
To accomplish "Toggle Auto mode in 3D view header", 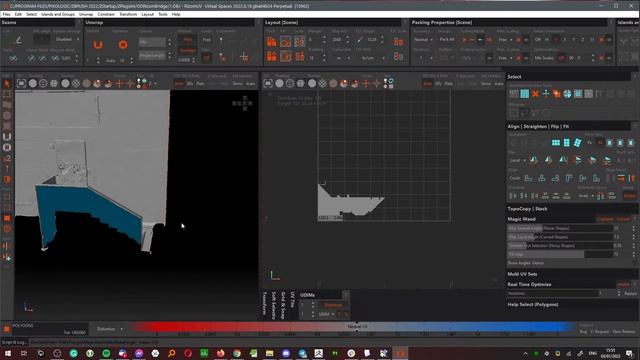I will tap(250, 84).
